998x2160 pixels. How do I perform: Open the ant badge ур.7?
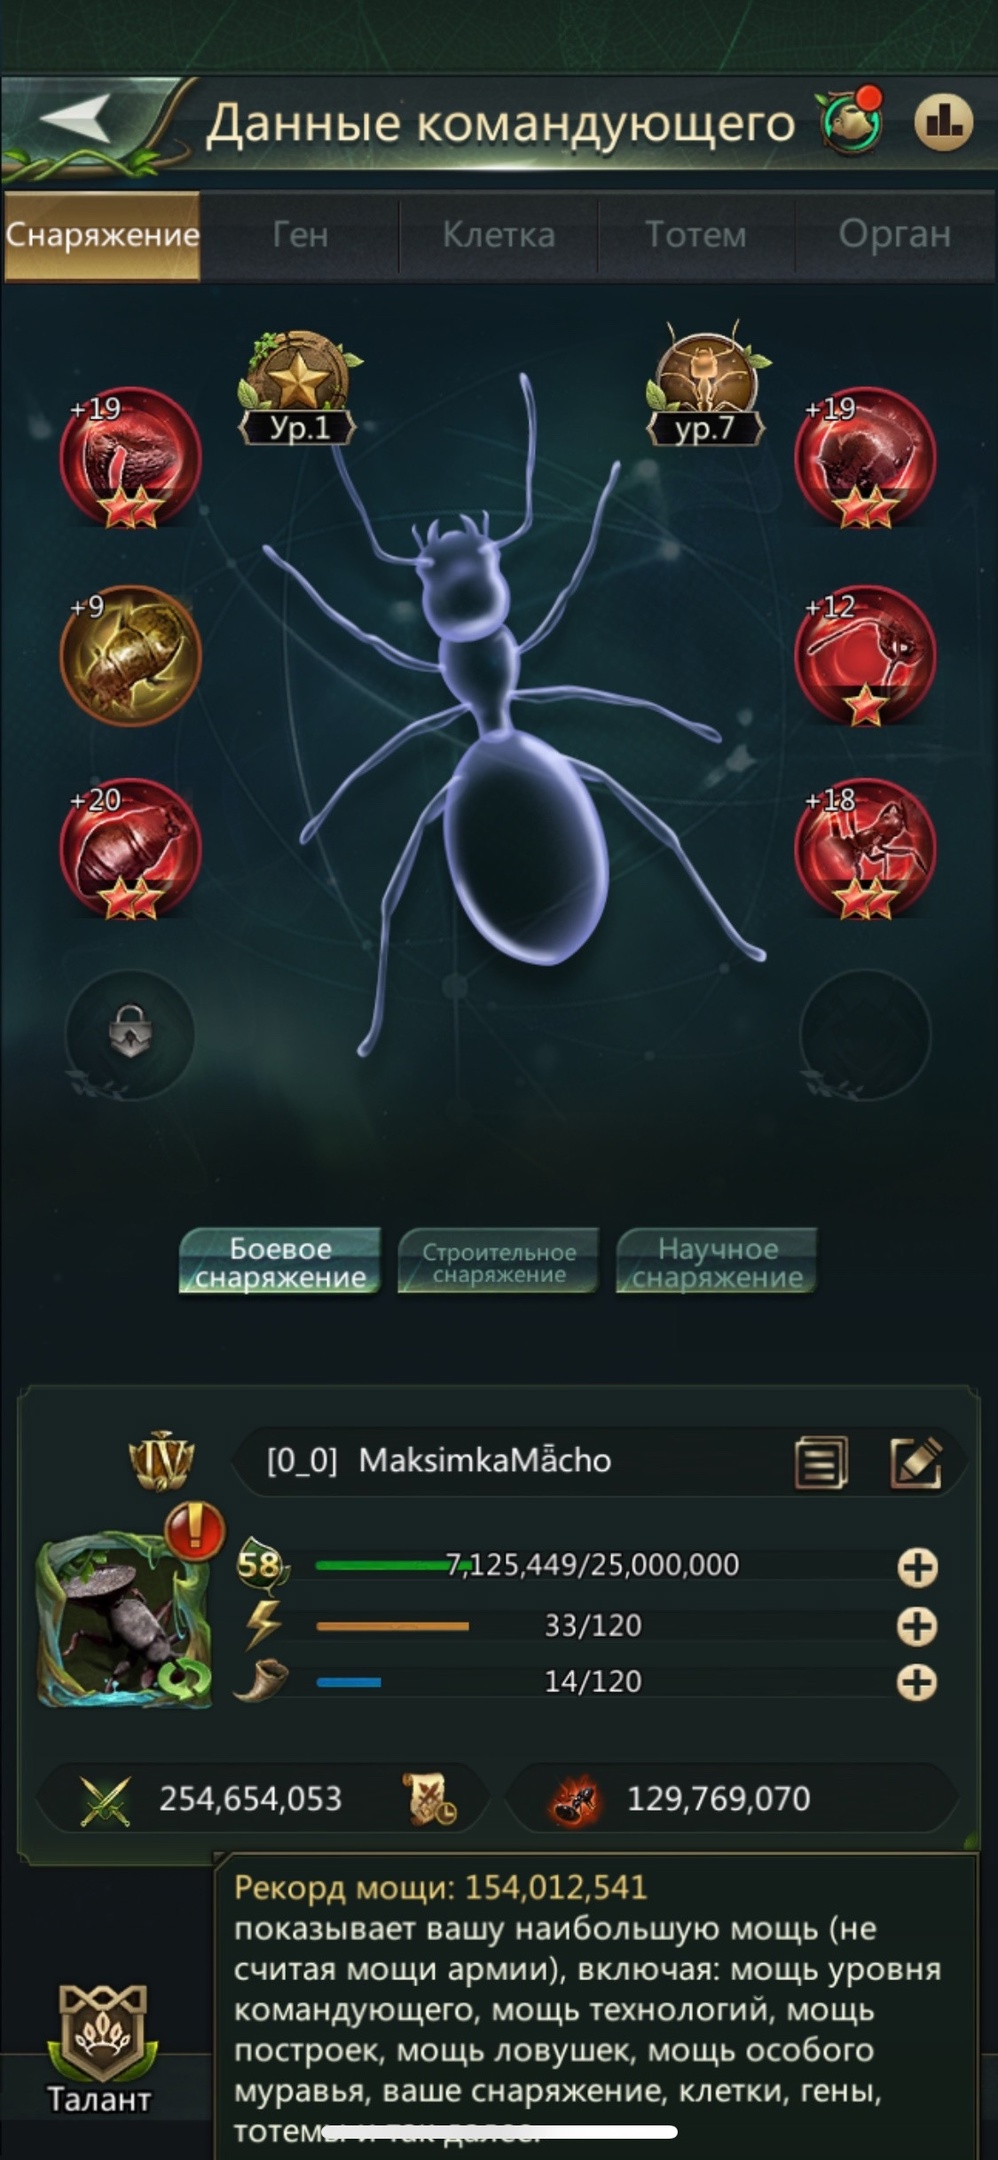pyautogui.click(x=707, y=385)
